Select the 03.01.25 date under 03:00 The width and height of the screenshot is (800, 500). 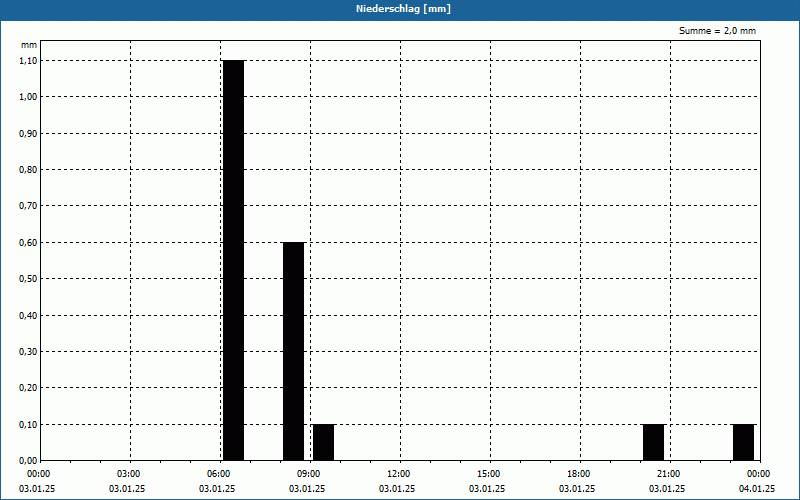tap(127, 489)
